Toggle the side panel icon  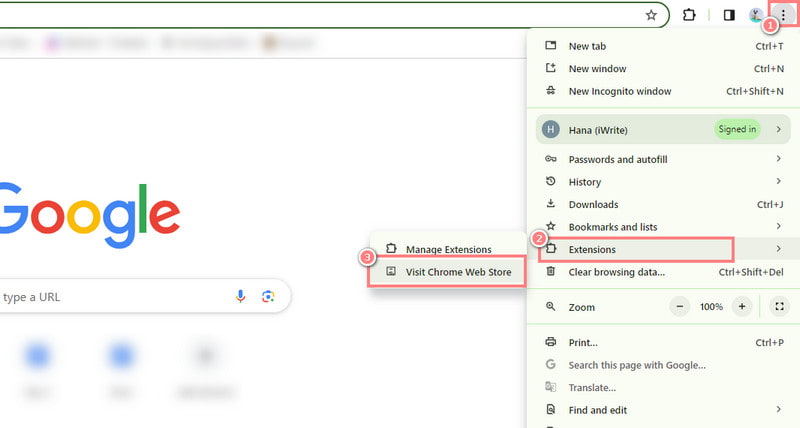click(729, 15)
